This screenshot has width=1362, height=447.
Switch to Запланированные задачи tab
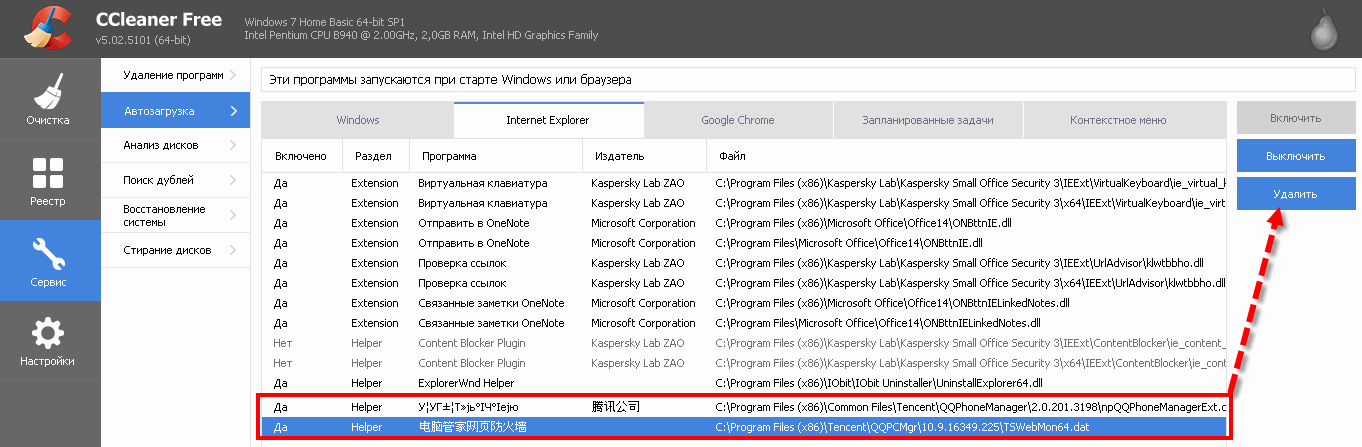pos(928,120)
